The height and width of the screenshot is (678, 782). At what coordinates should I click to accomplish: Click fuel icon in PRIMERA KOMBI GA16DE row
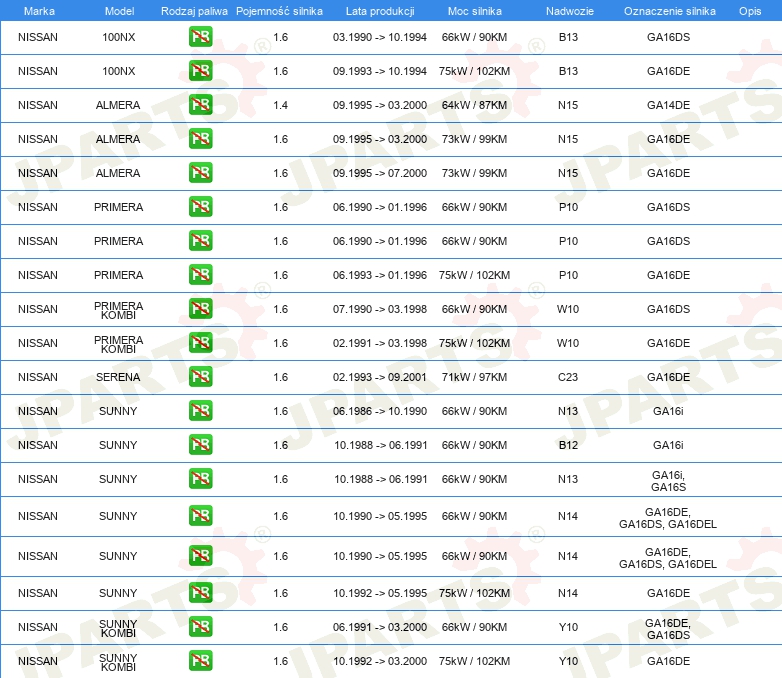pyautogui.click(x=200, y=343)
